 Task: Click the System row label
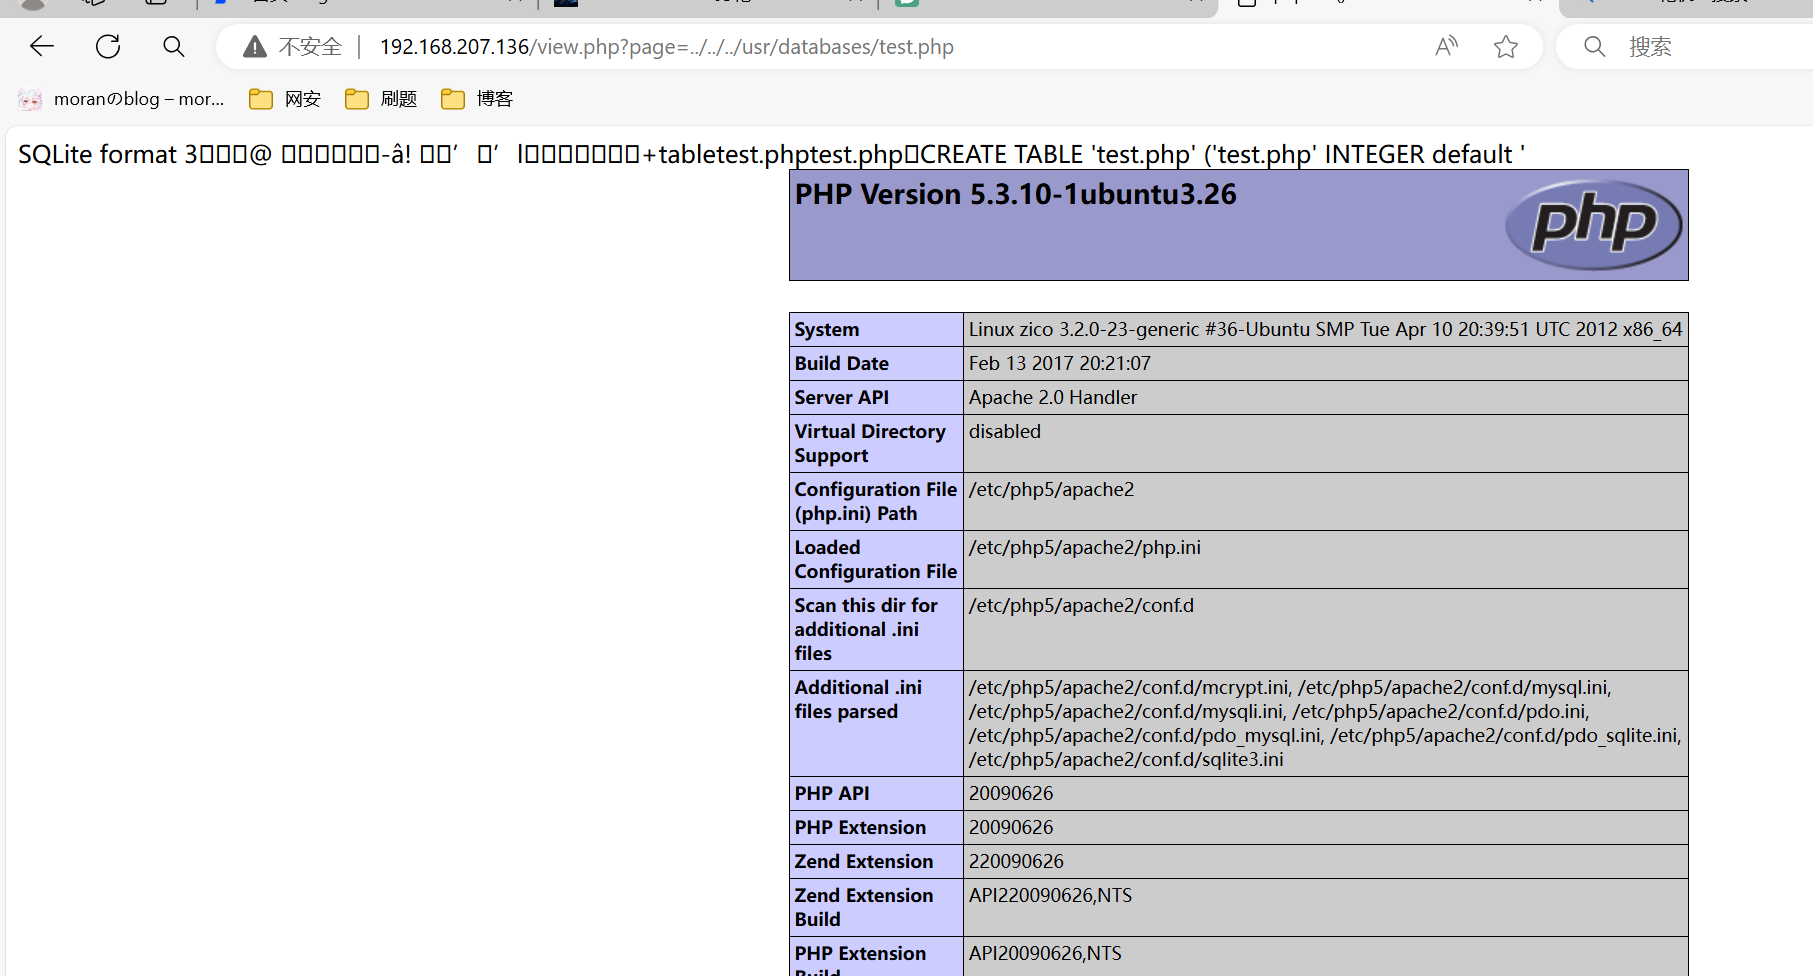(x=827, y=330)
